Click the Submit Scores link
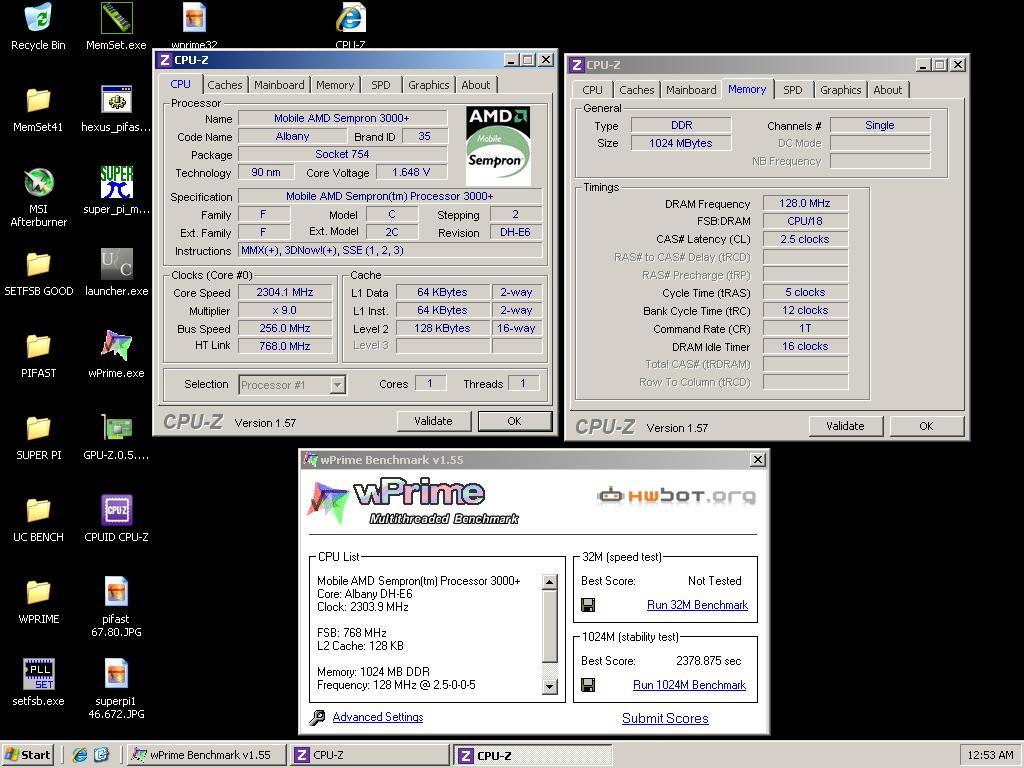 (665, 718)
